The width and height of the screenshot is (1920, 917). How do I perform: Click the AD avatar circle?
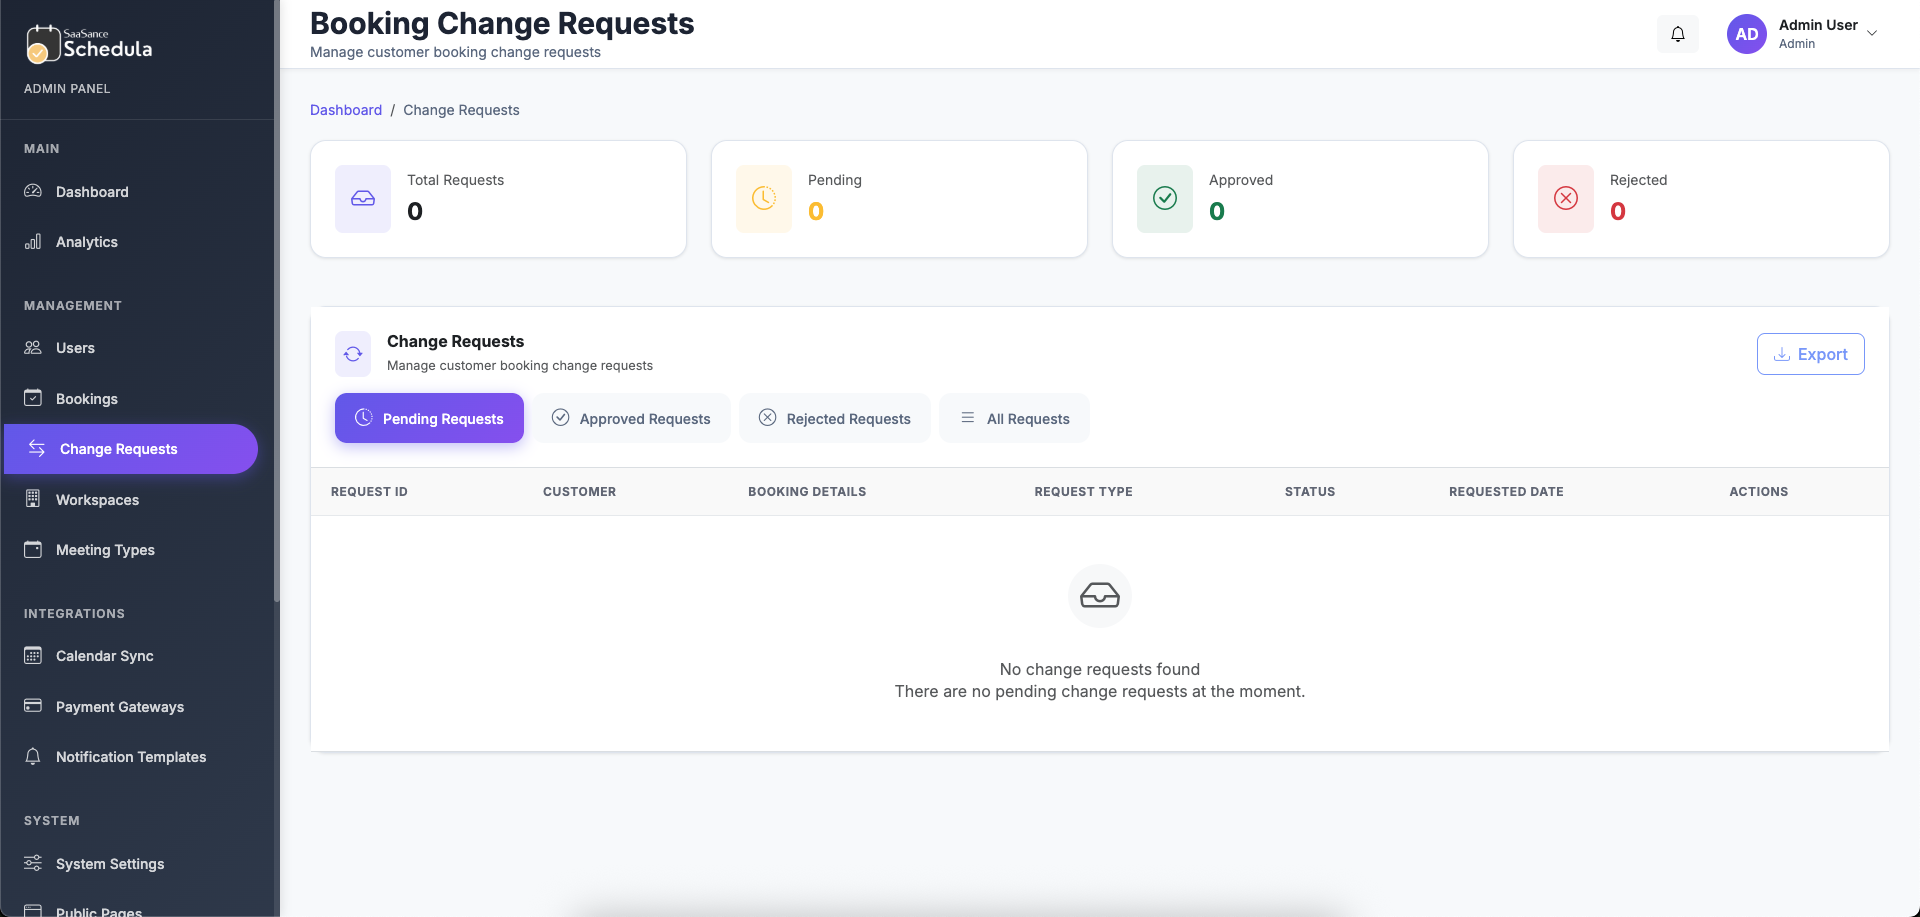tap(1746, 33)
